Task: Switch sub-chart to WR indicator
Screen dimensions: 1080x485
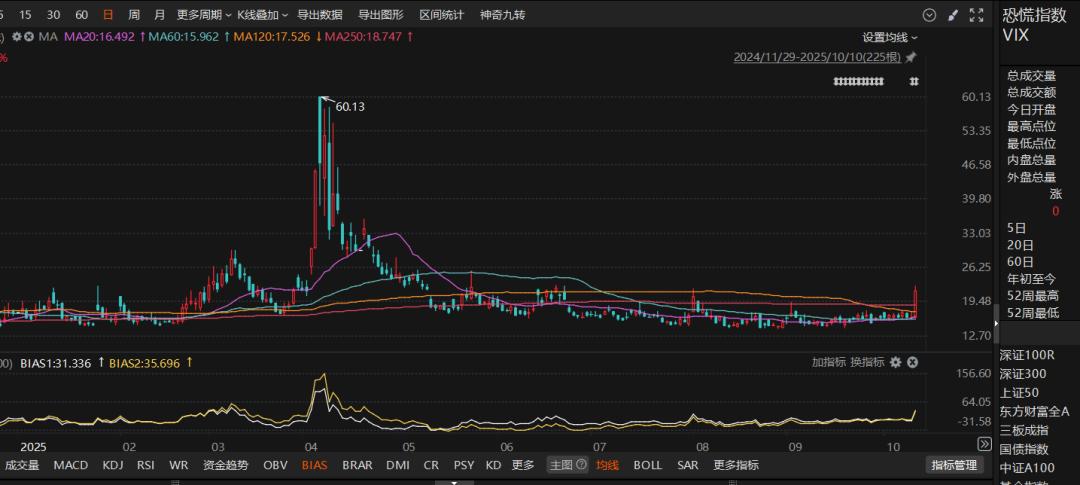Action: click(178, 465)
